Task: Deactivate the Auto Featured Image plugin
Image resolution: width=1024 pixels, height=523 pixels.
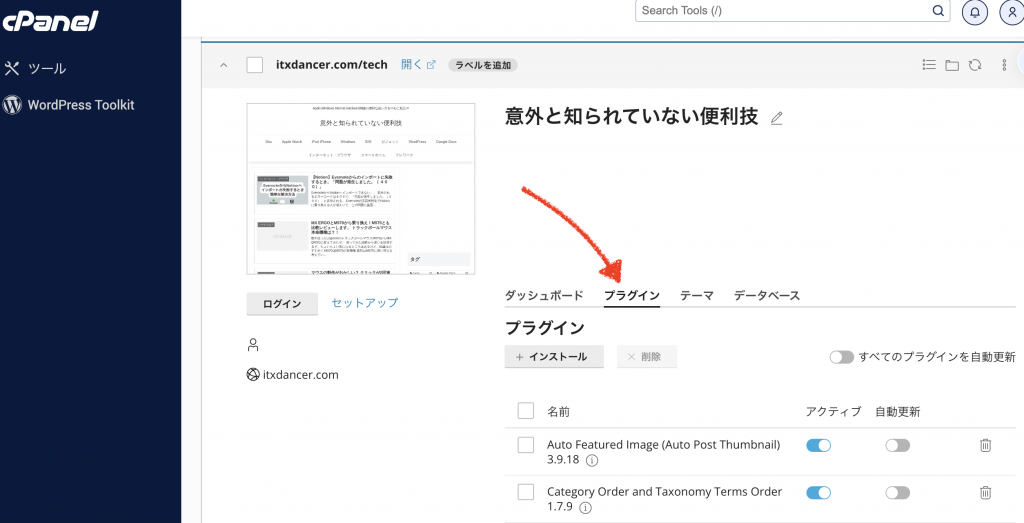Action: 818,445
